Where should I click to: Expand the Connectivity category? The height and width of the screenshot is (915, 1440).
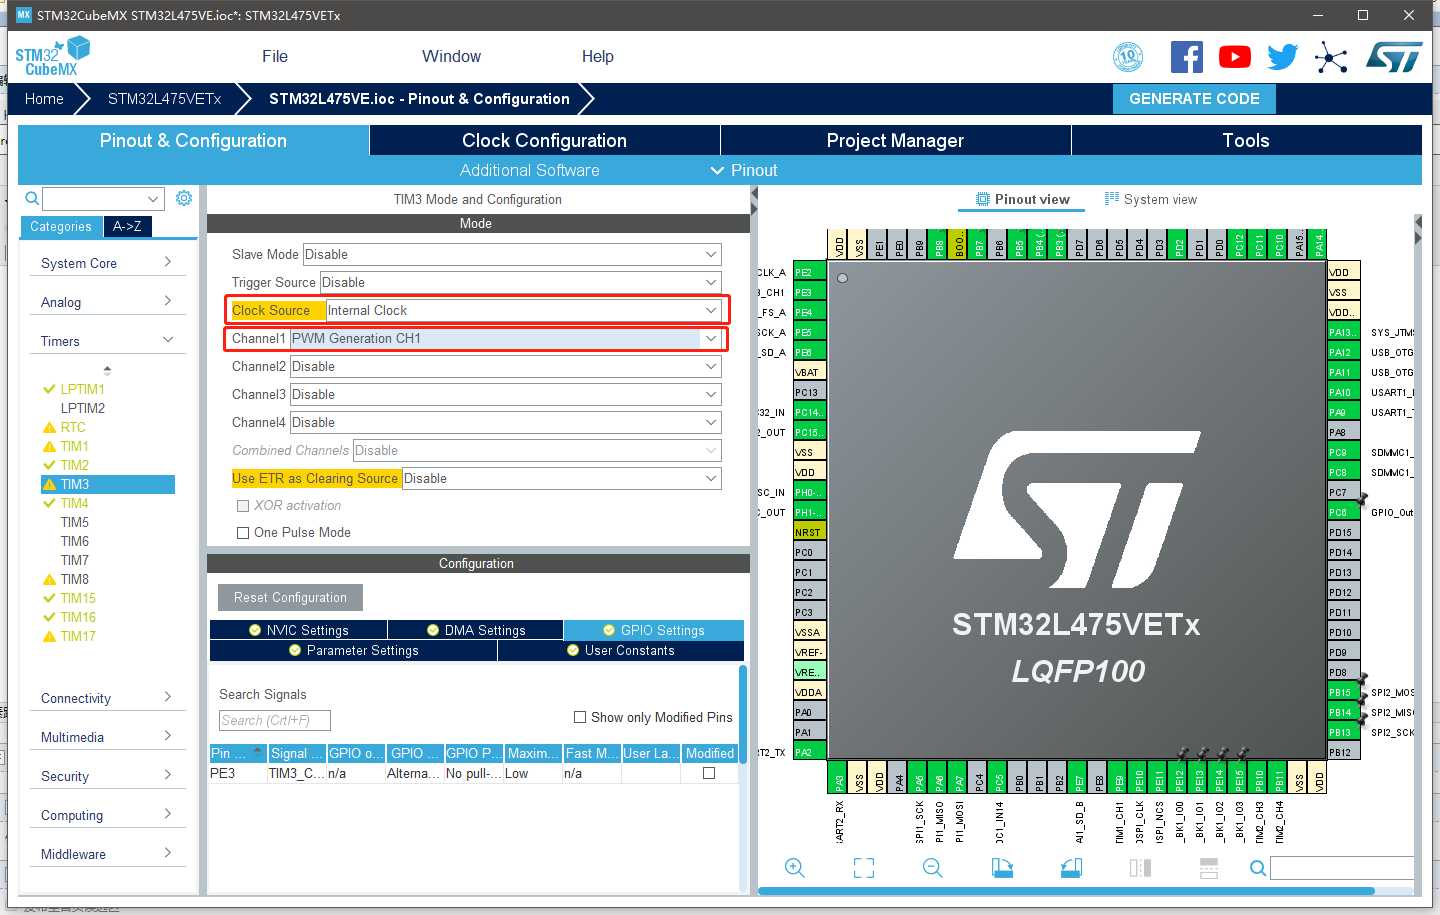[x=106, y=698]
